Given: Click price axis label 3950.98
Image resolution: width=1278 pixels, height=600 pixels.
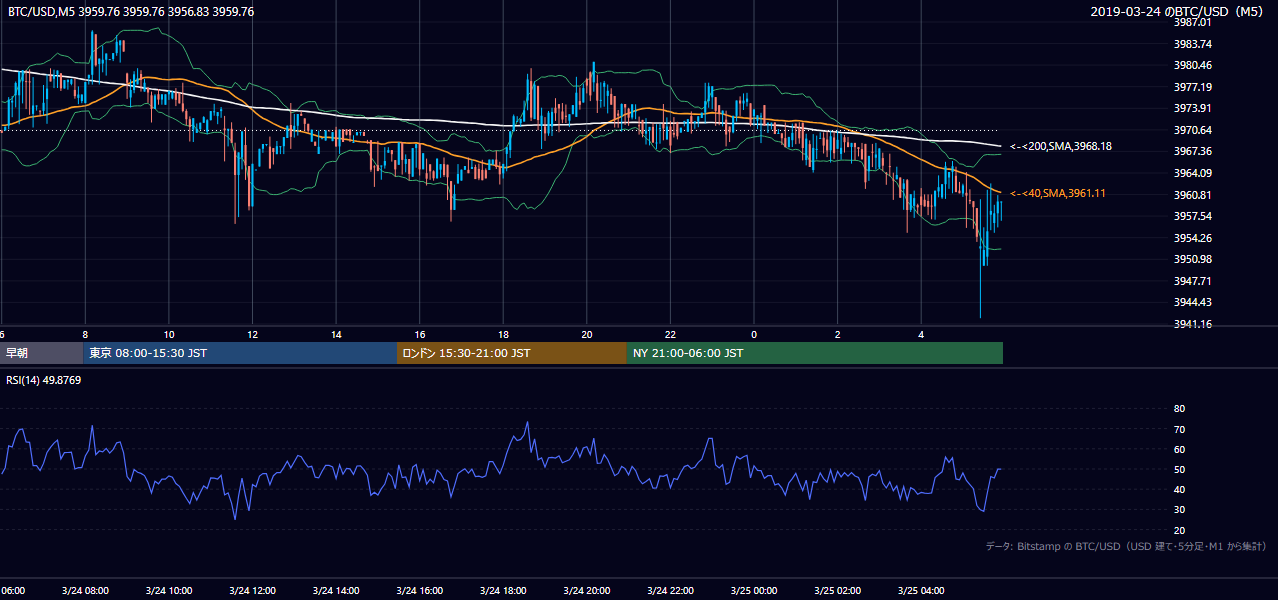Looking at the screenshot, I should pos(1192,259).
